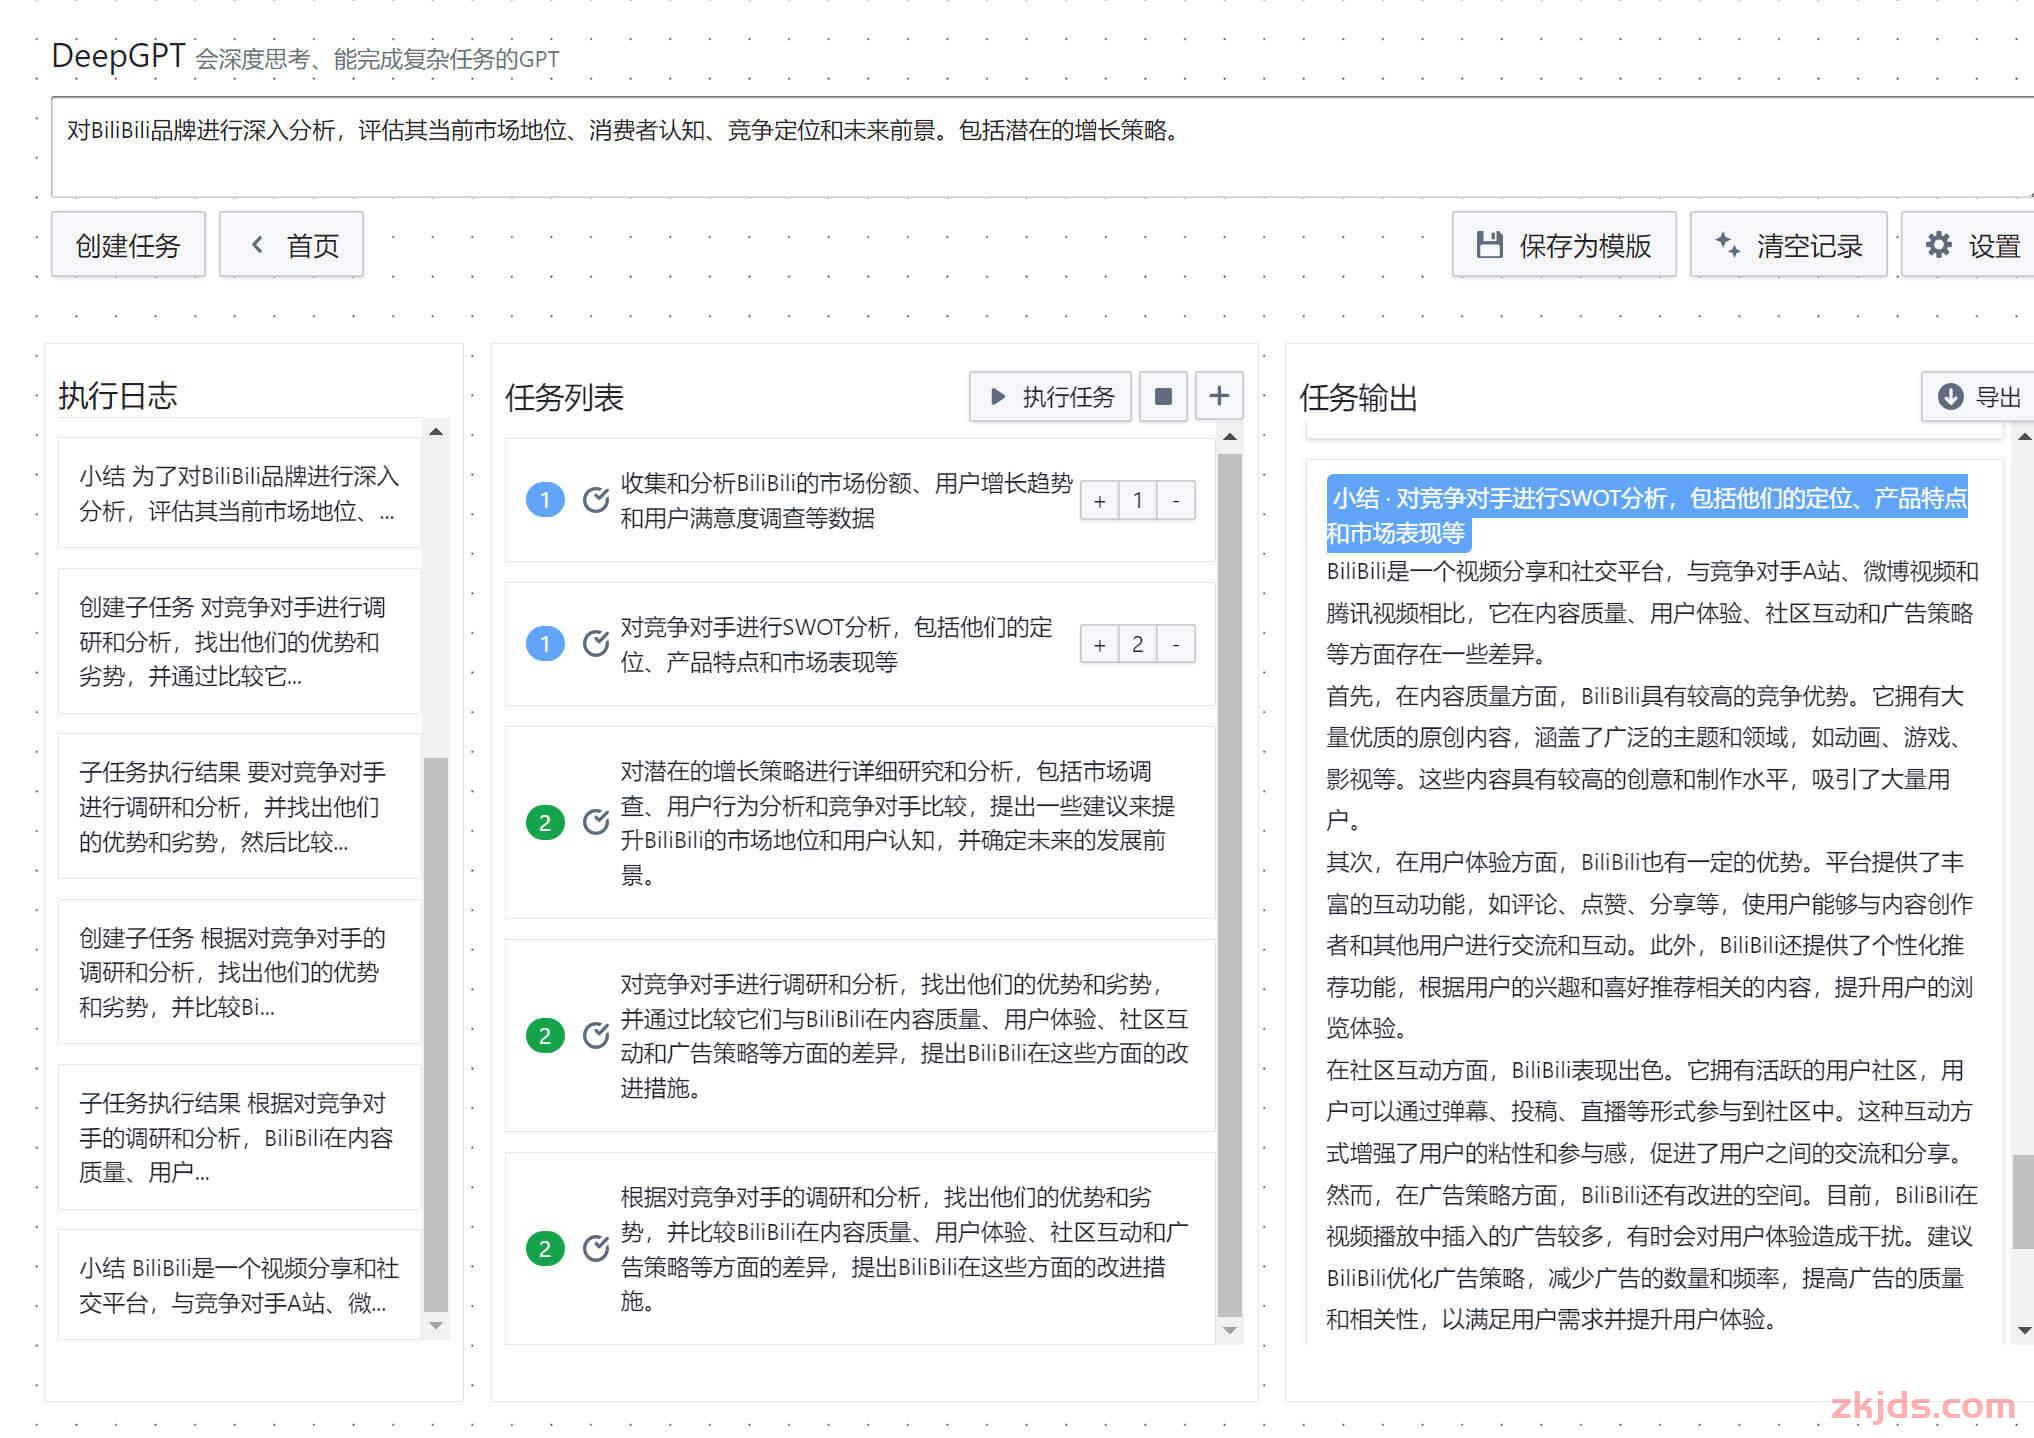The height and width of the screenshot is (1438, 2034).
Task: Click the green badge on the 对潜在的增长策略 task
Action: [545, 823]
